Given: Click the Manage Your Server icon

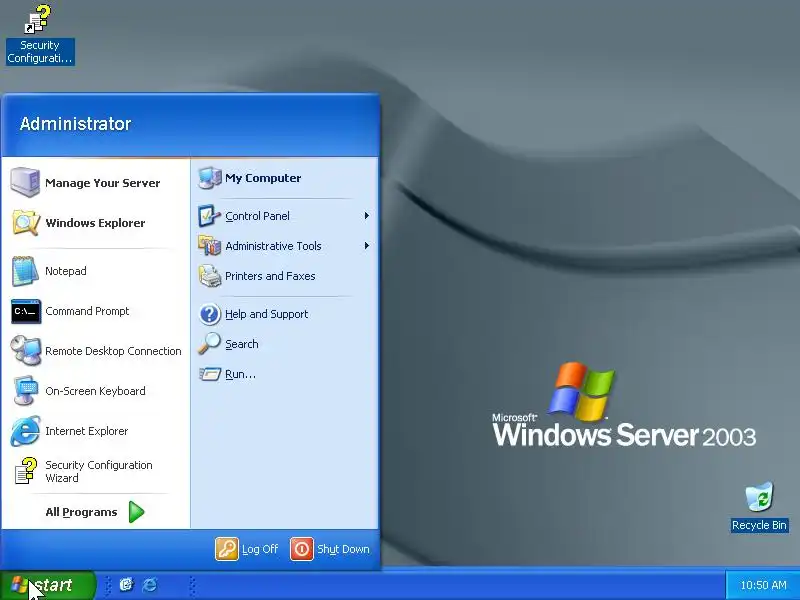Looking at the screenshot, I should [x=25, y=182].
